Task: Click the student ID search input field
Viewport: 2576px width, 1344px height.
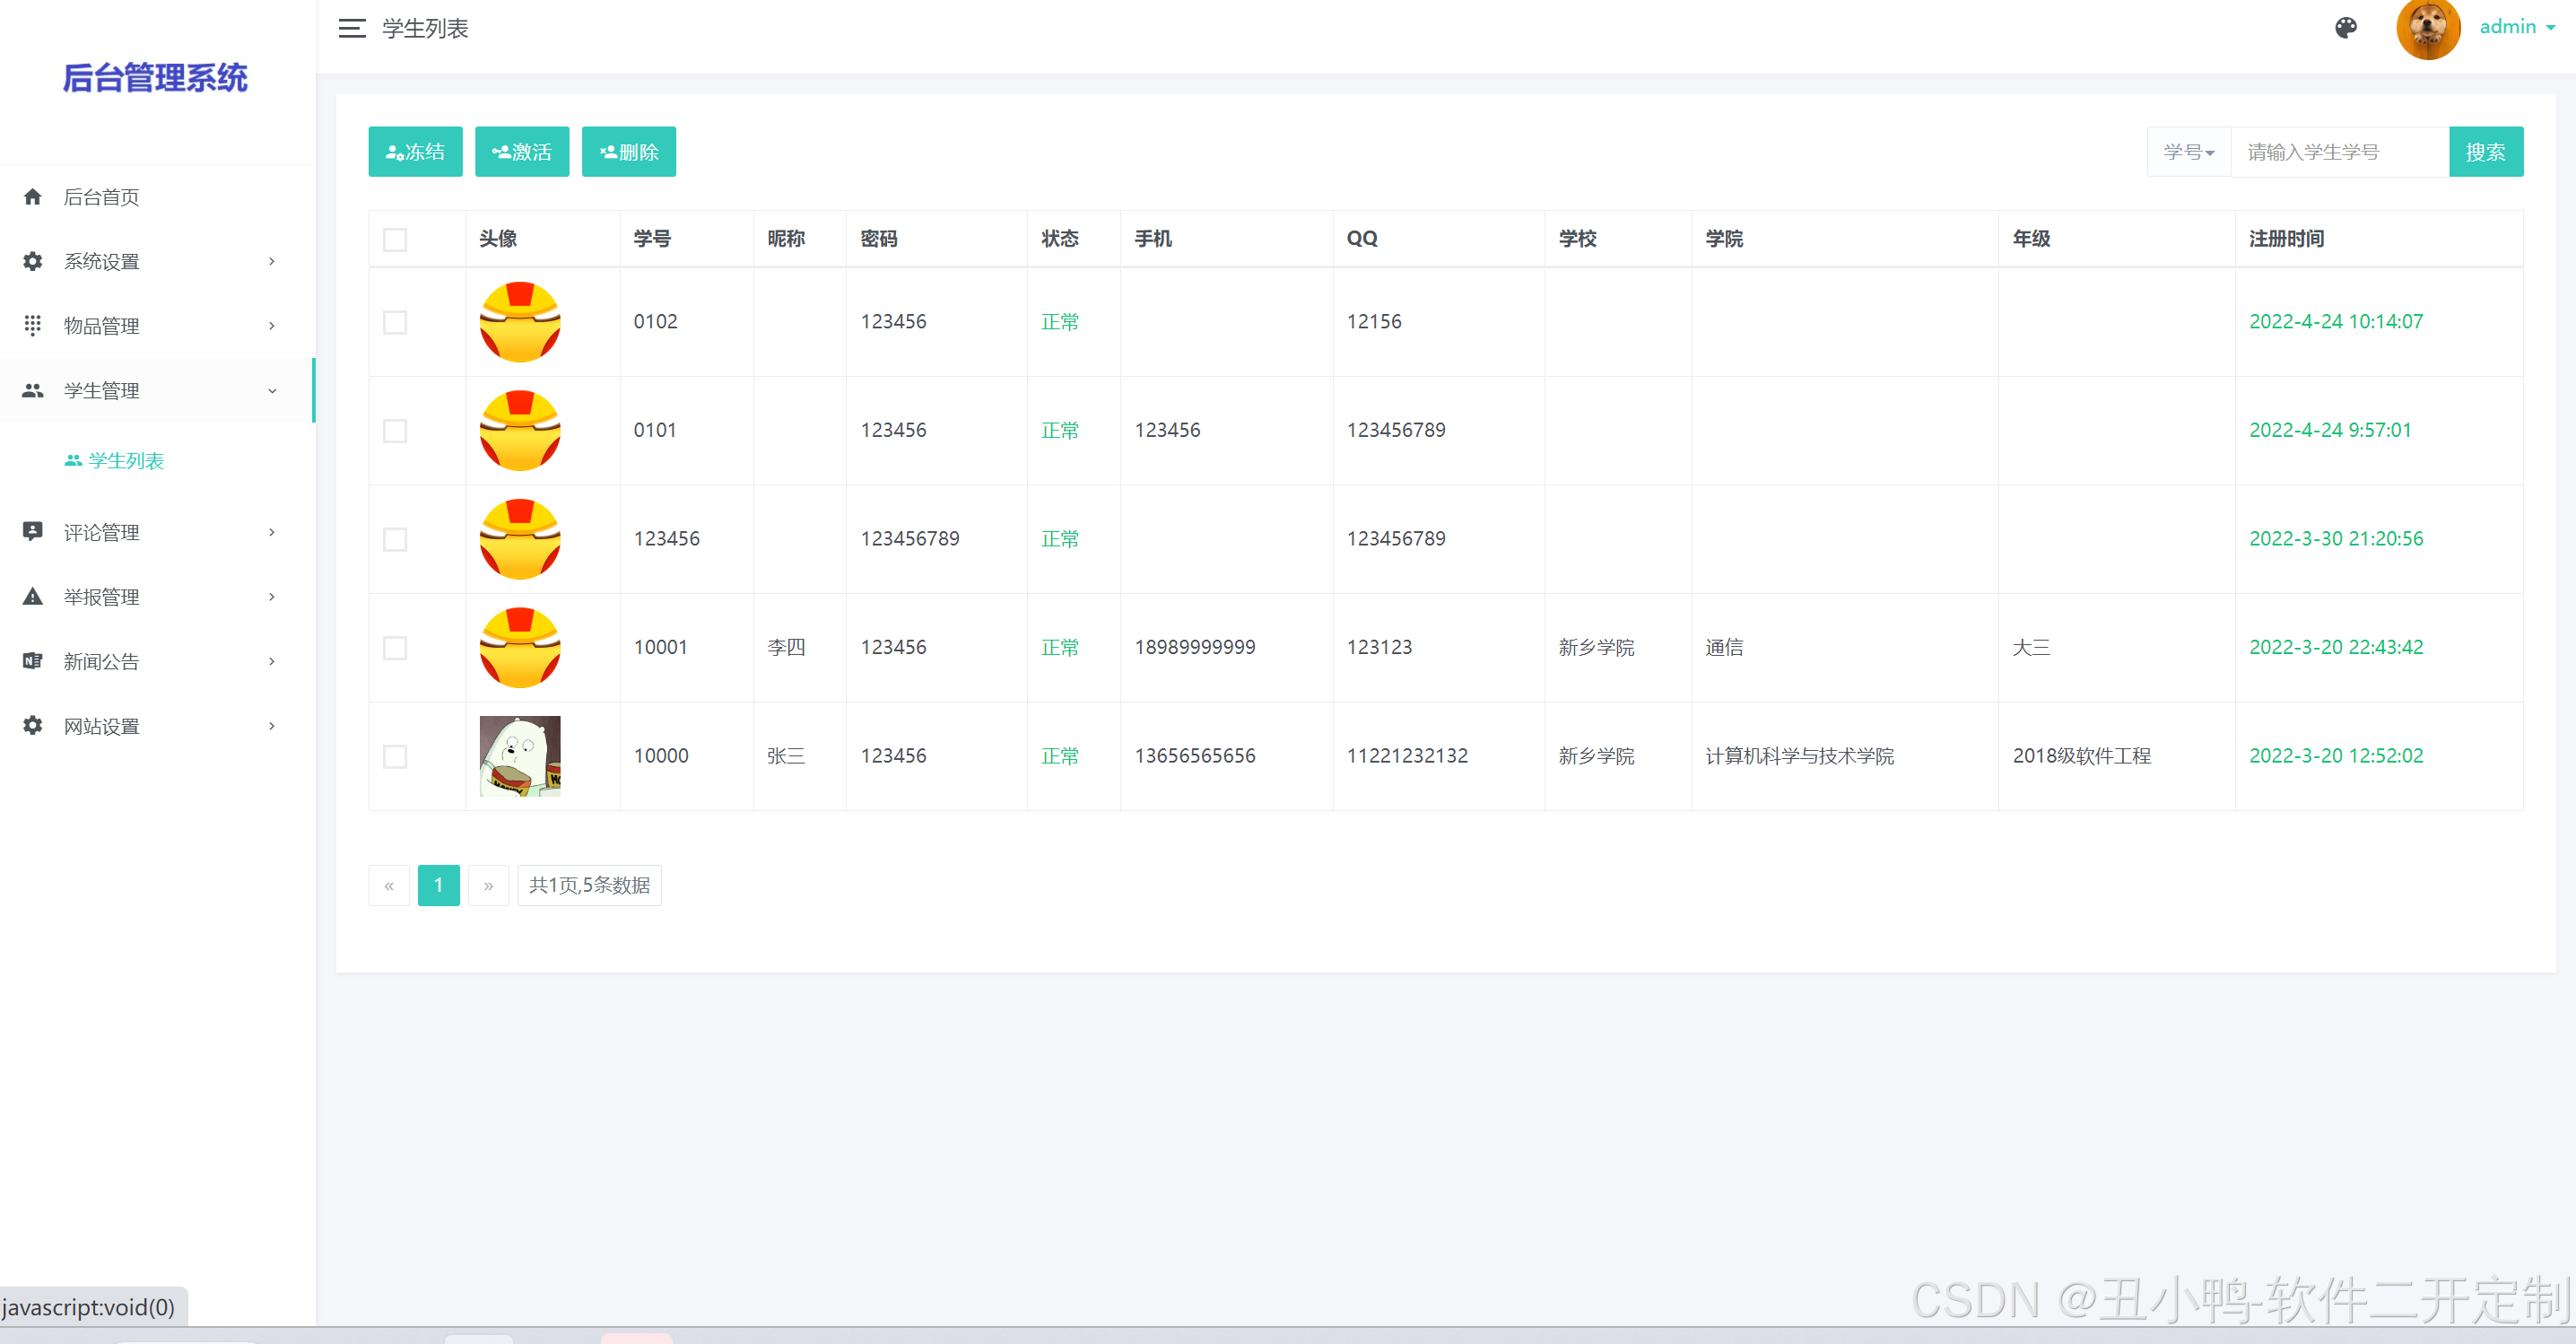Action: [x=2339, y=152]
